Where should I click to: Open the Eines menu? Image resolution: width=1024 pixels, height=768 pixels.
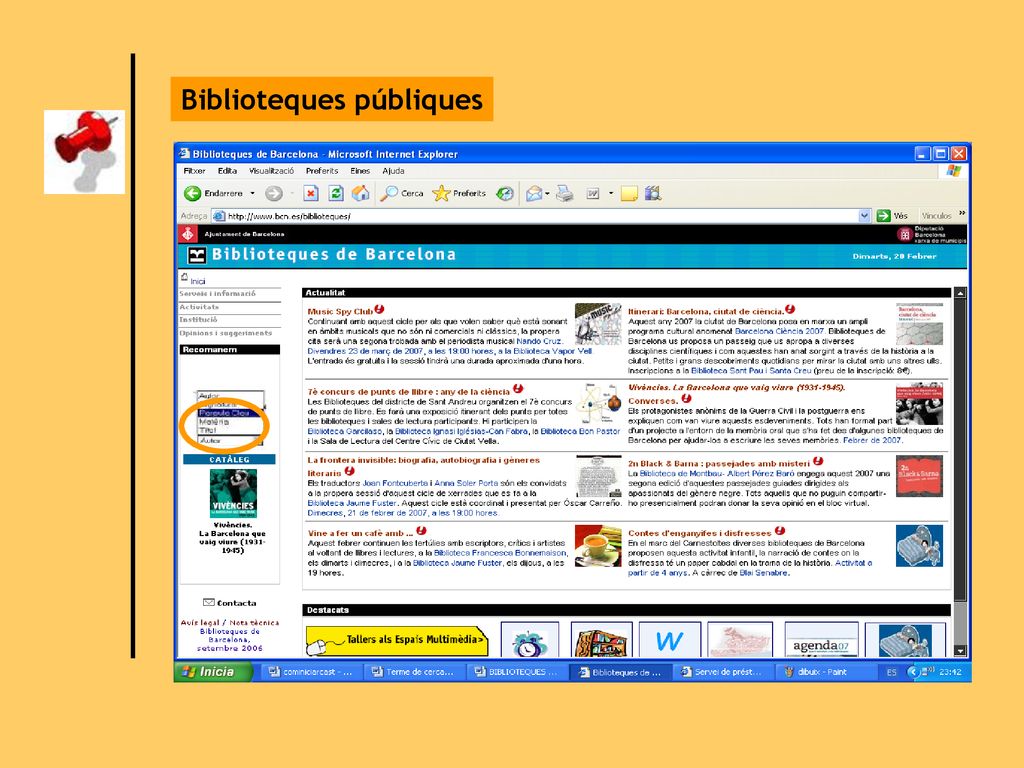click(360, 171)
